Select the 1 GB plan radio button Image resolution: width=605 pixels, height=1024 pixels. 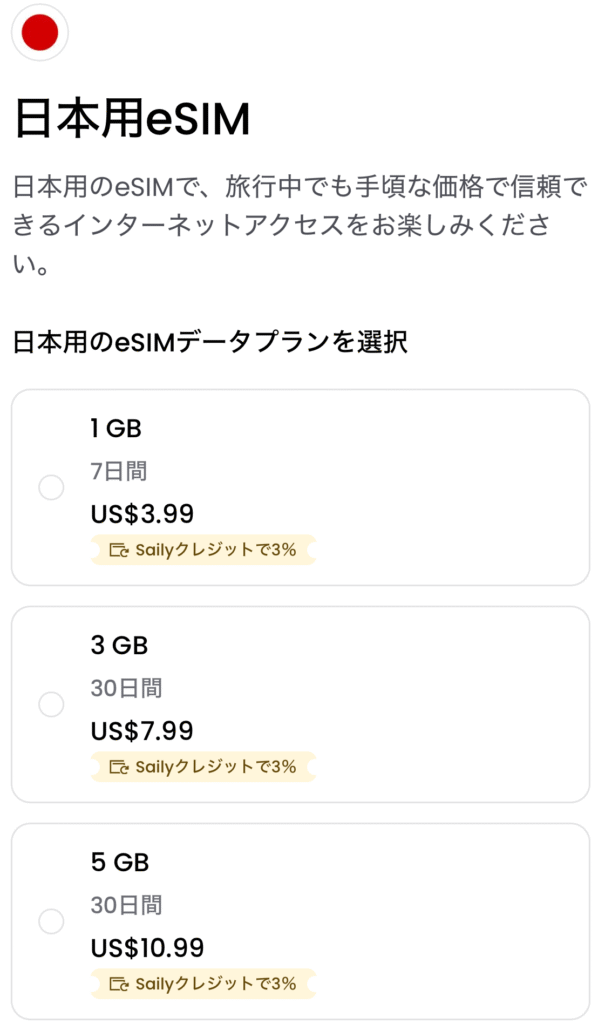click(x=51, y=488)
